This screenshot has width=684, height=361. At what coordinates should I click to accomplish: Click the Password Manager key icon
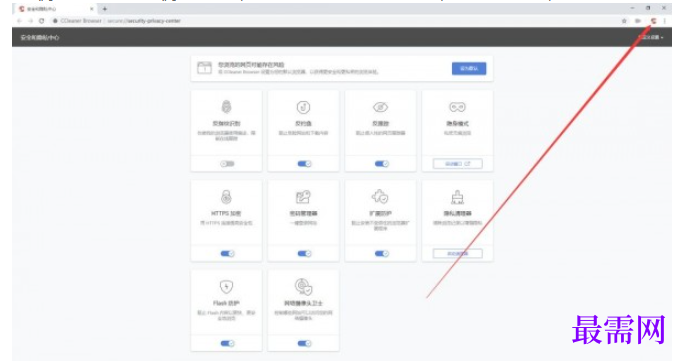point(303,197)
